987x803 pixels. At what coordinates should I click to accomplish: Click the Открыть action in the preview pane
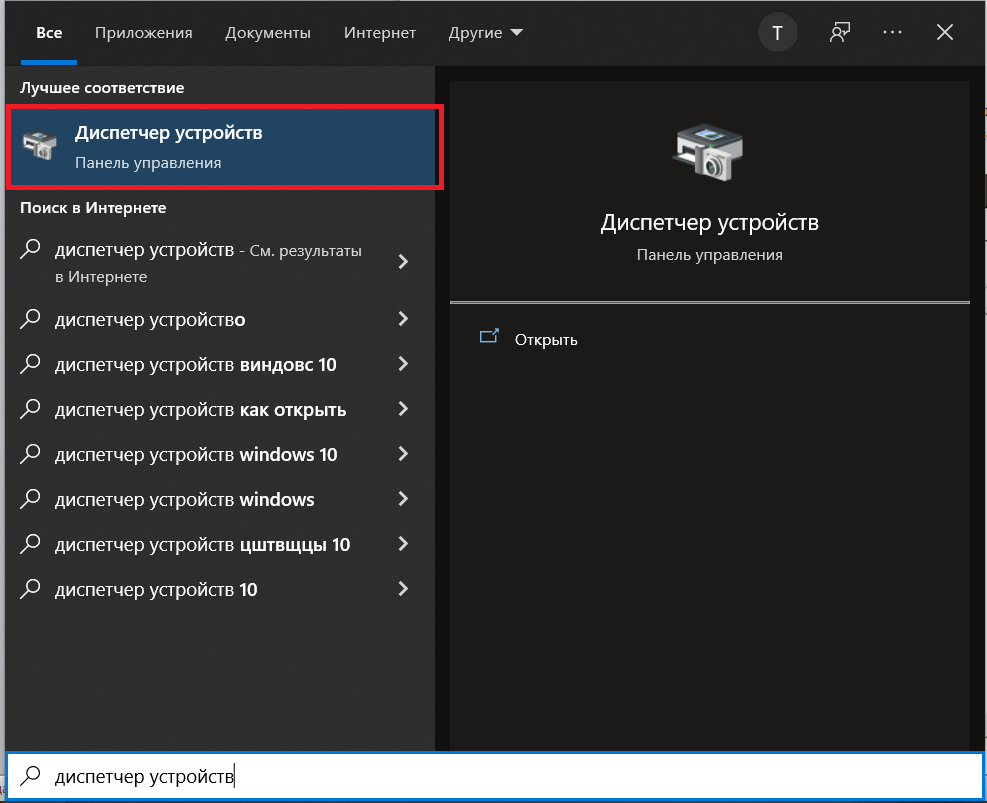coord(546,340)
